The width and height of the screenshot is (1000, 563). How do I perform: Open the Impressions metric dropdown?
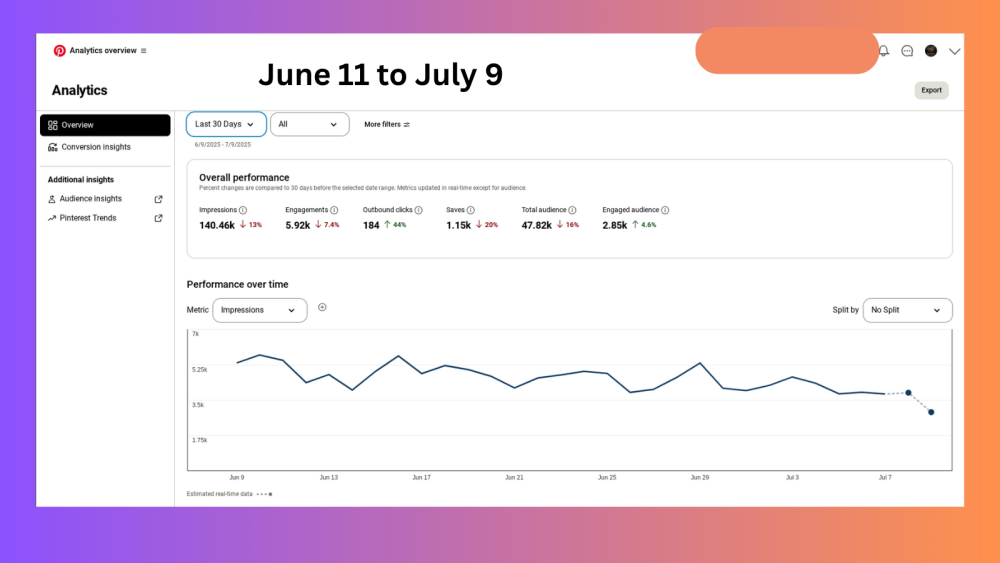[260, 310]
